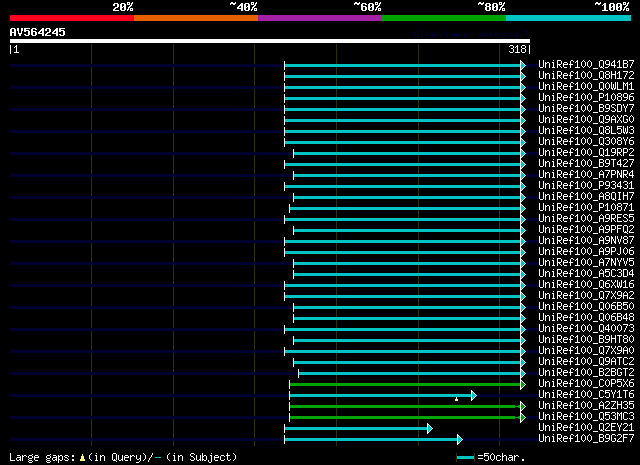Select the AV564245 query name

pyautogui.click(x=38, y=32)
